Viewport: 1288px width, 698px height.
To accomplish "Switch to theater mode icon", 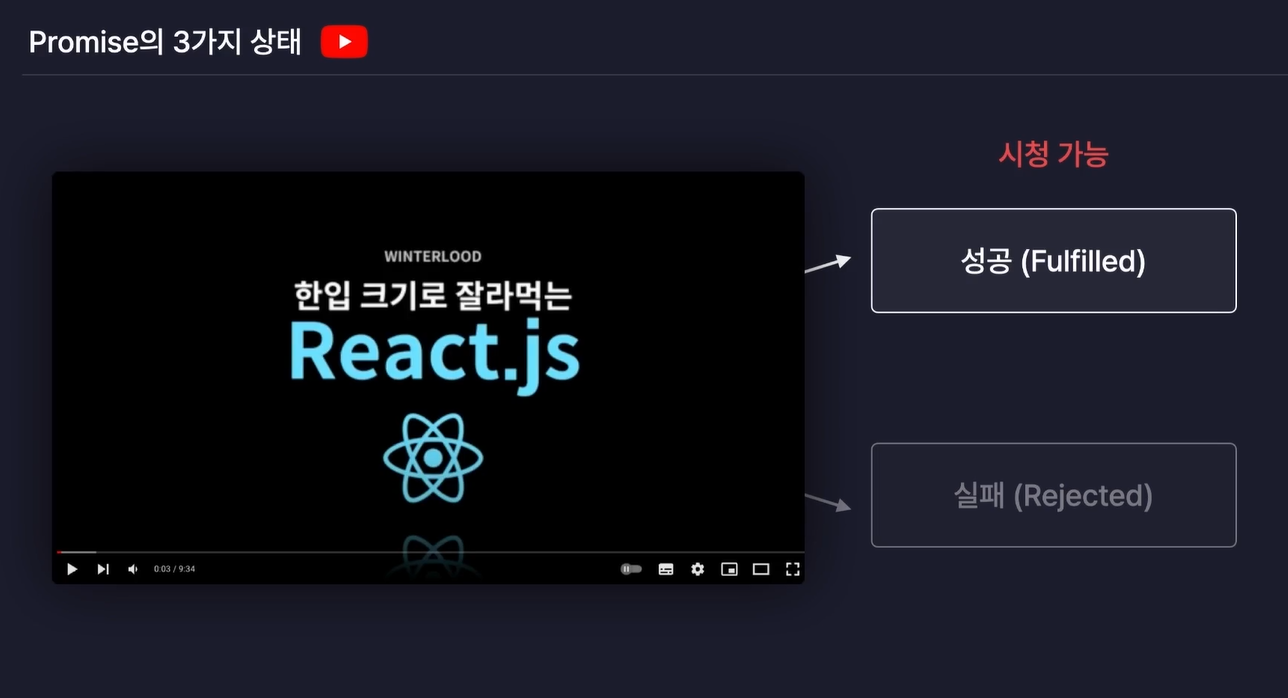I will [x=761, y=569].
